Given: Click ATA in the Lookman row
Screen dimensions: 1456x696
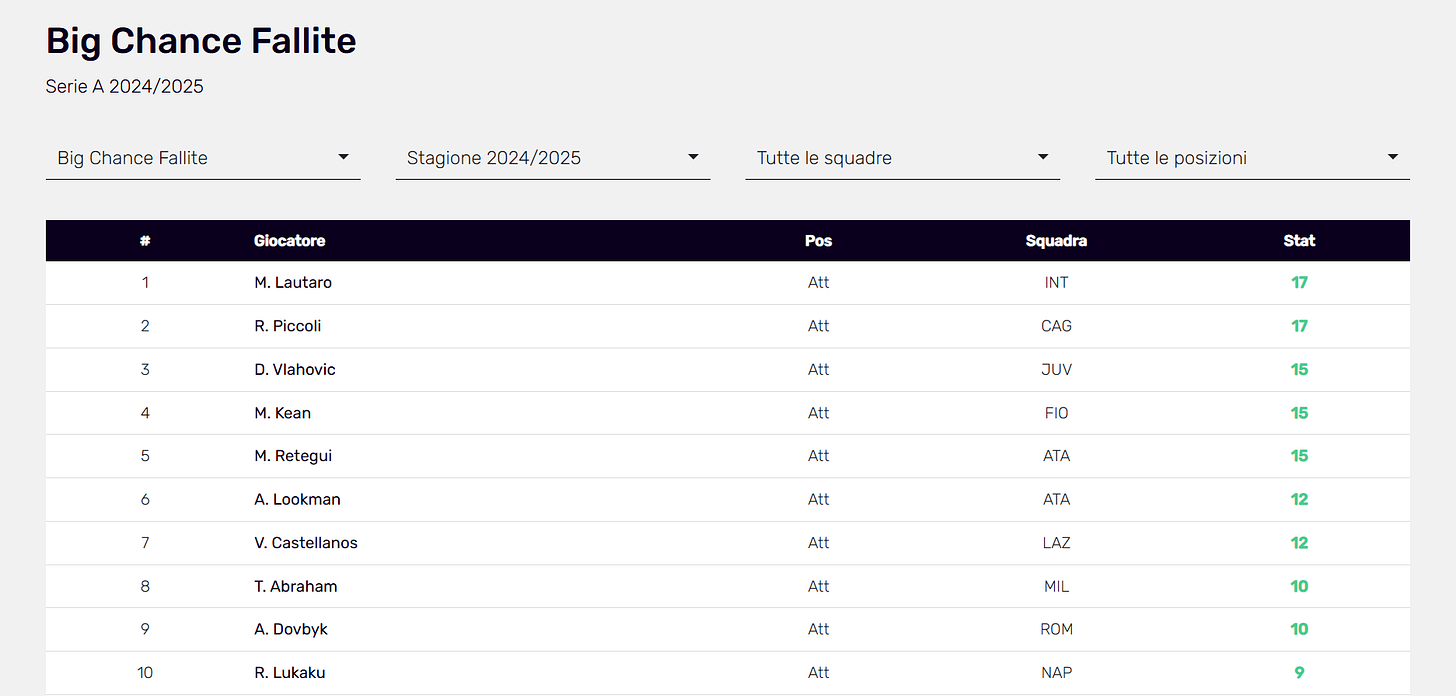Looking at the screenshot, I should pyautogui.click(x=1056, y=500).
